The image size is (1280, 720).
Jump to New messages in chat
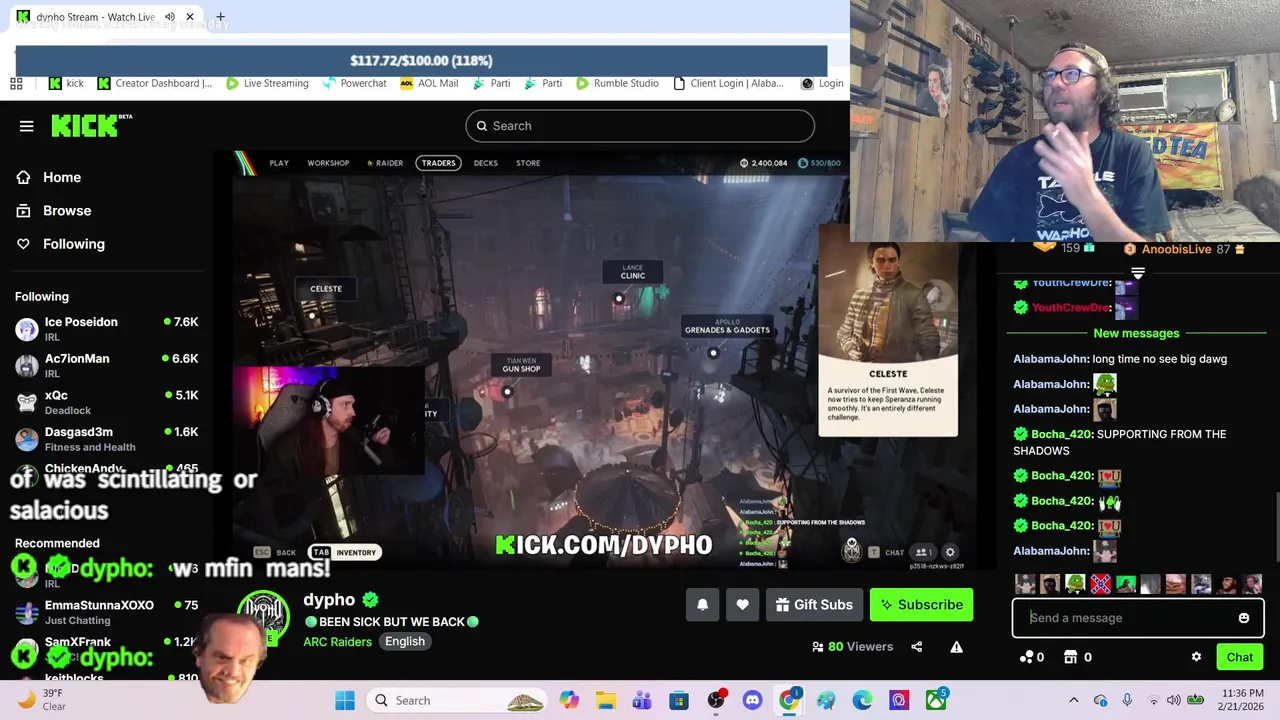tap(1136, 333)
